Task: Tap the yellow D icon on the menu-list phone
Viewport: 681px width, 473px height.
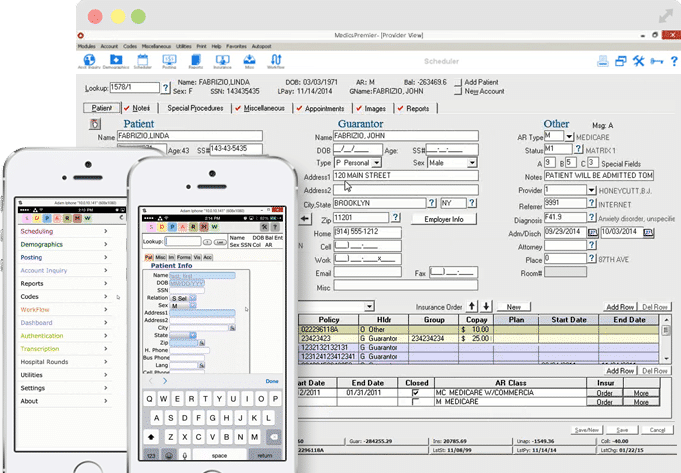Action: click(37, 218)
